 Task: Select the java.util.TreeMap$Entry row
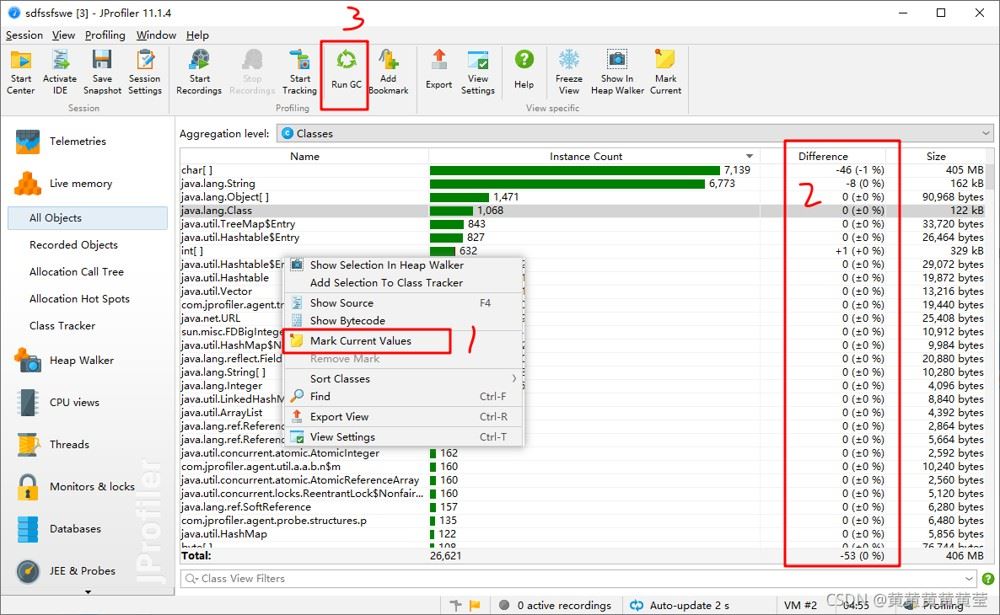click(x=582, y=224)
